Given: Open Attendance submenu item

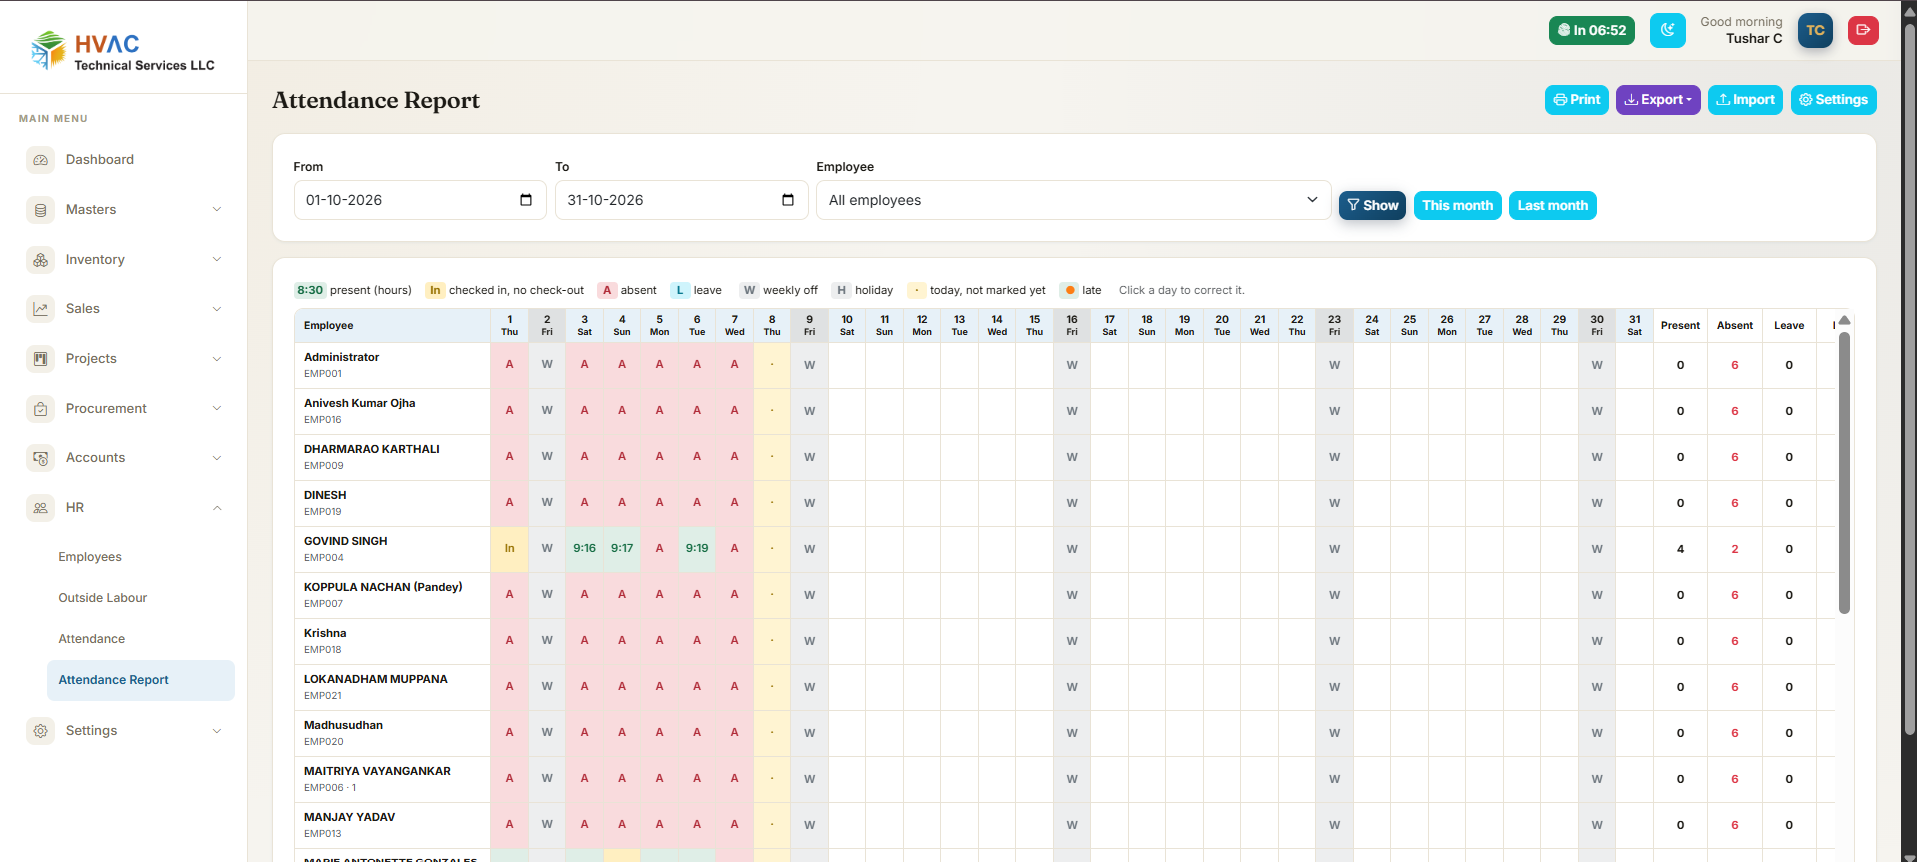Looking at the screenshot, I should 92,639.
